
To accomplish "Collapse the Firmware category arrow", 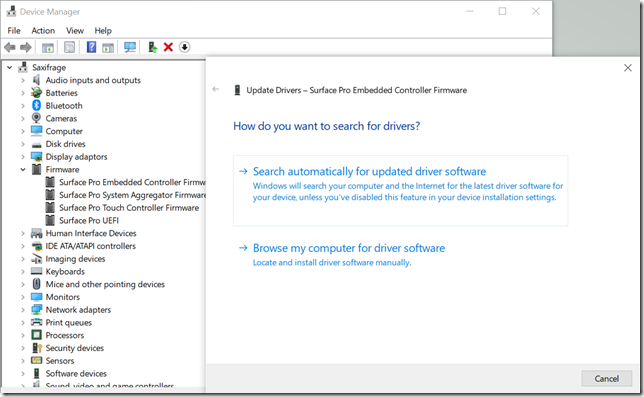I will [x=23, y=169].
